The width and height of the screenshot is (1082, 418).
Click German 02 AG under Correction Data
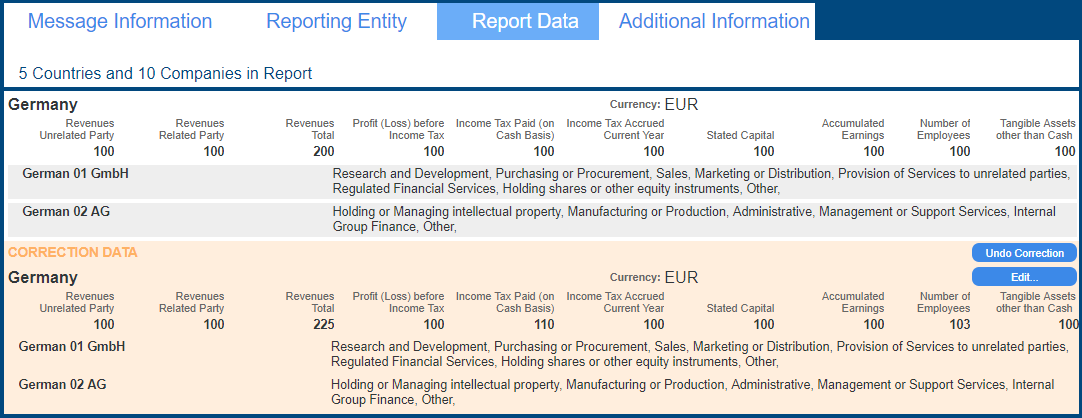[63, 385]
